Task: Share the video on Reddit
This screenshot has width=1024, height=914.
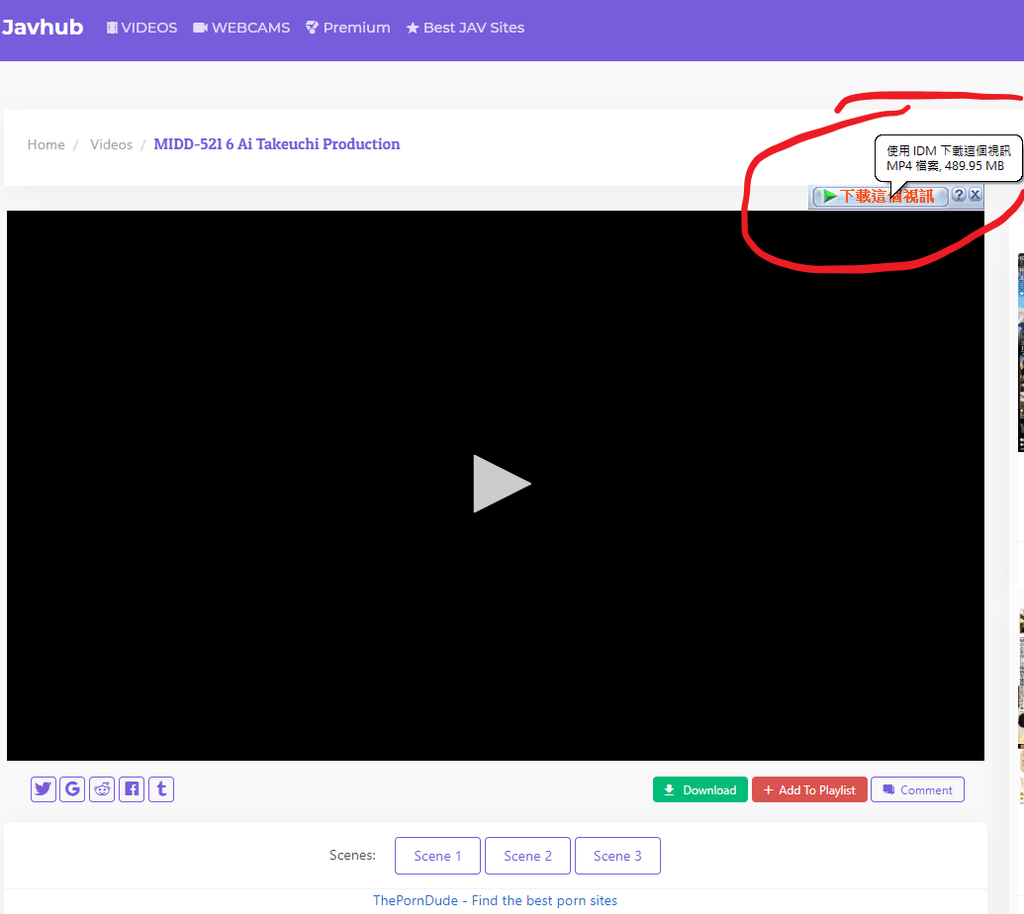Action: [102, 789]
